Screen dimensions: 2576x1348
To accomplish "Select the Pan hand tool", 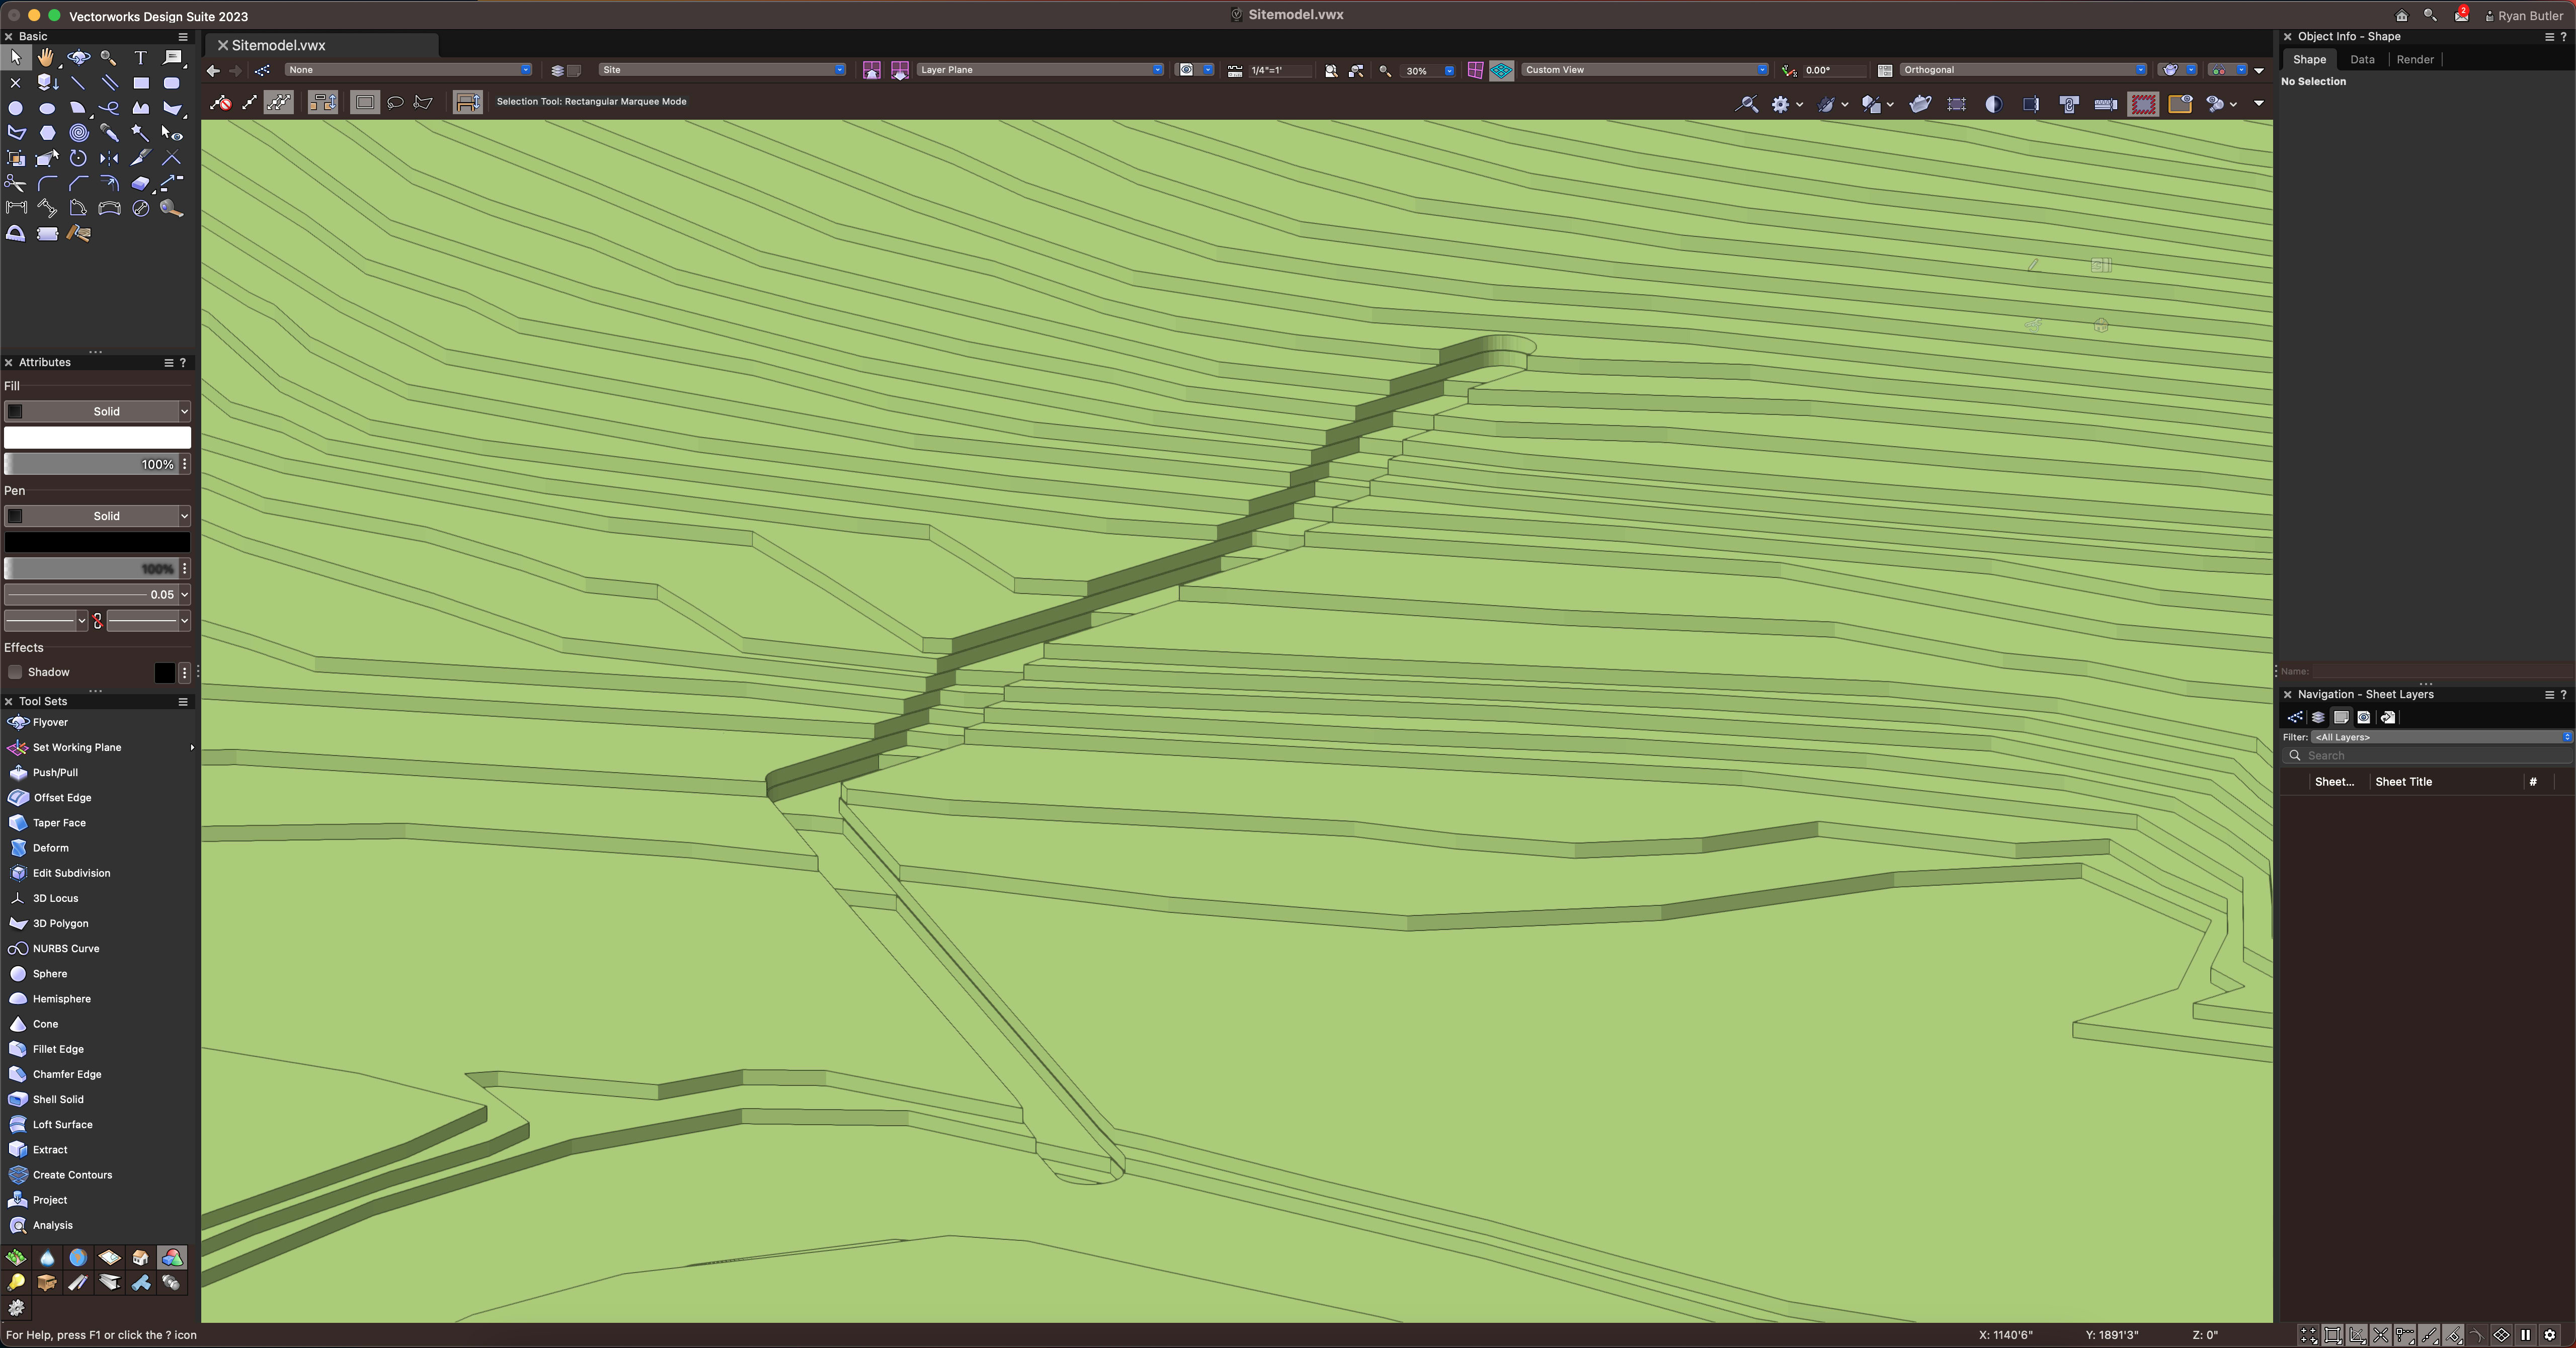I will click(x=46, y=57).
